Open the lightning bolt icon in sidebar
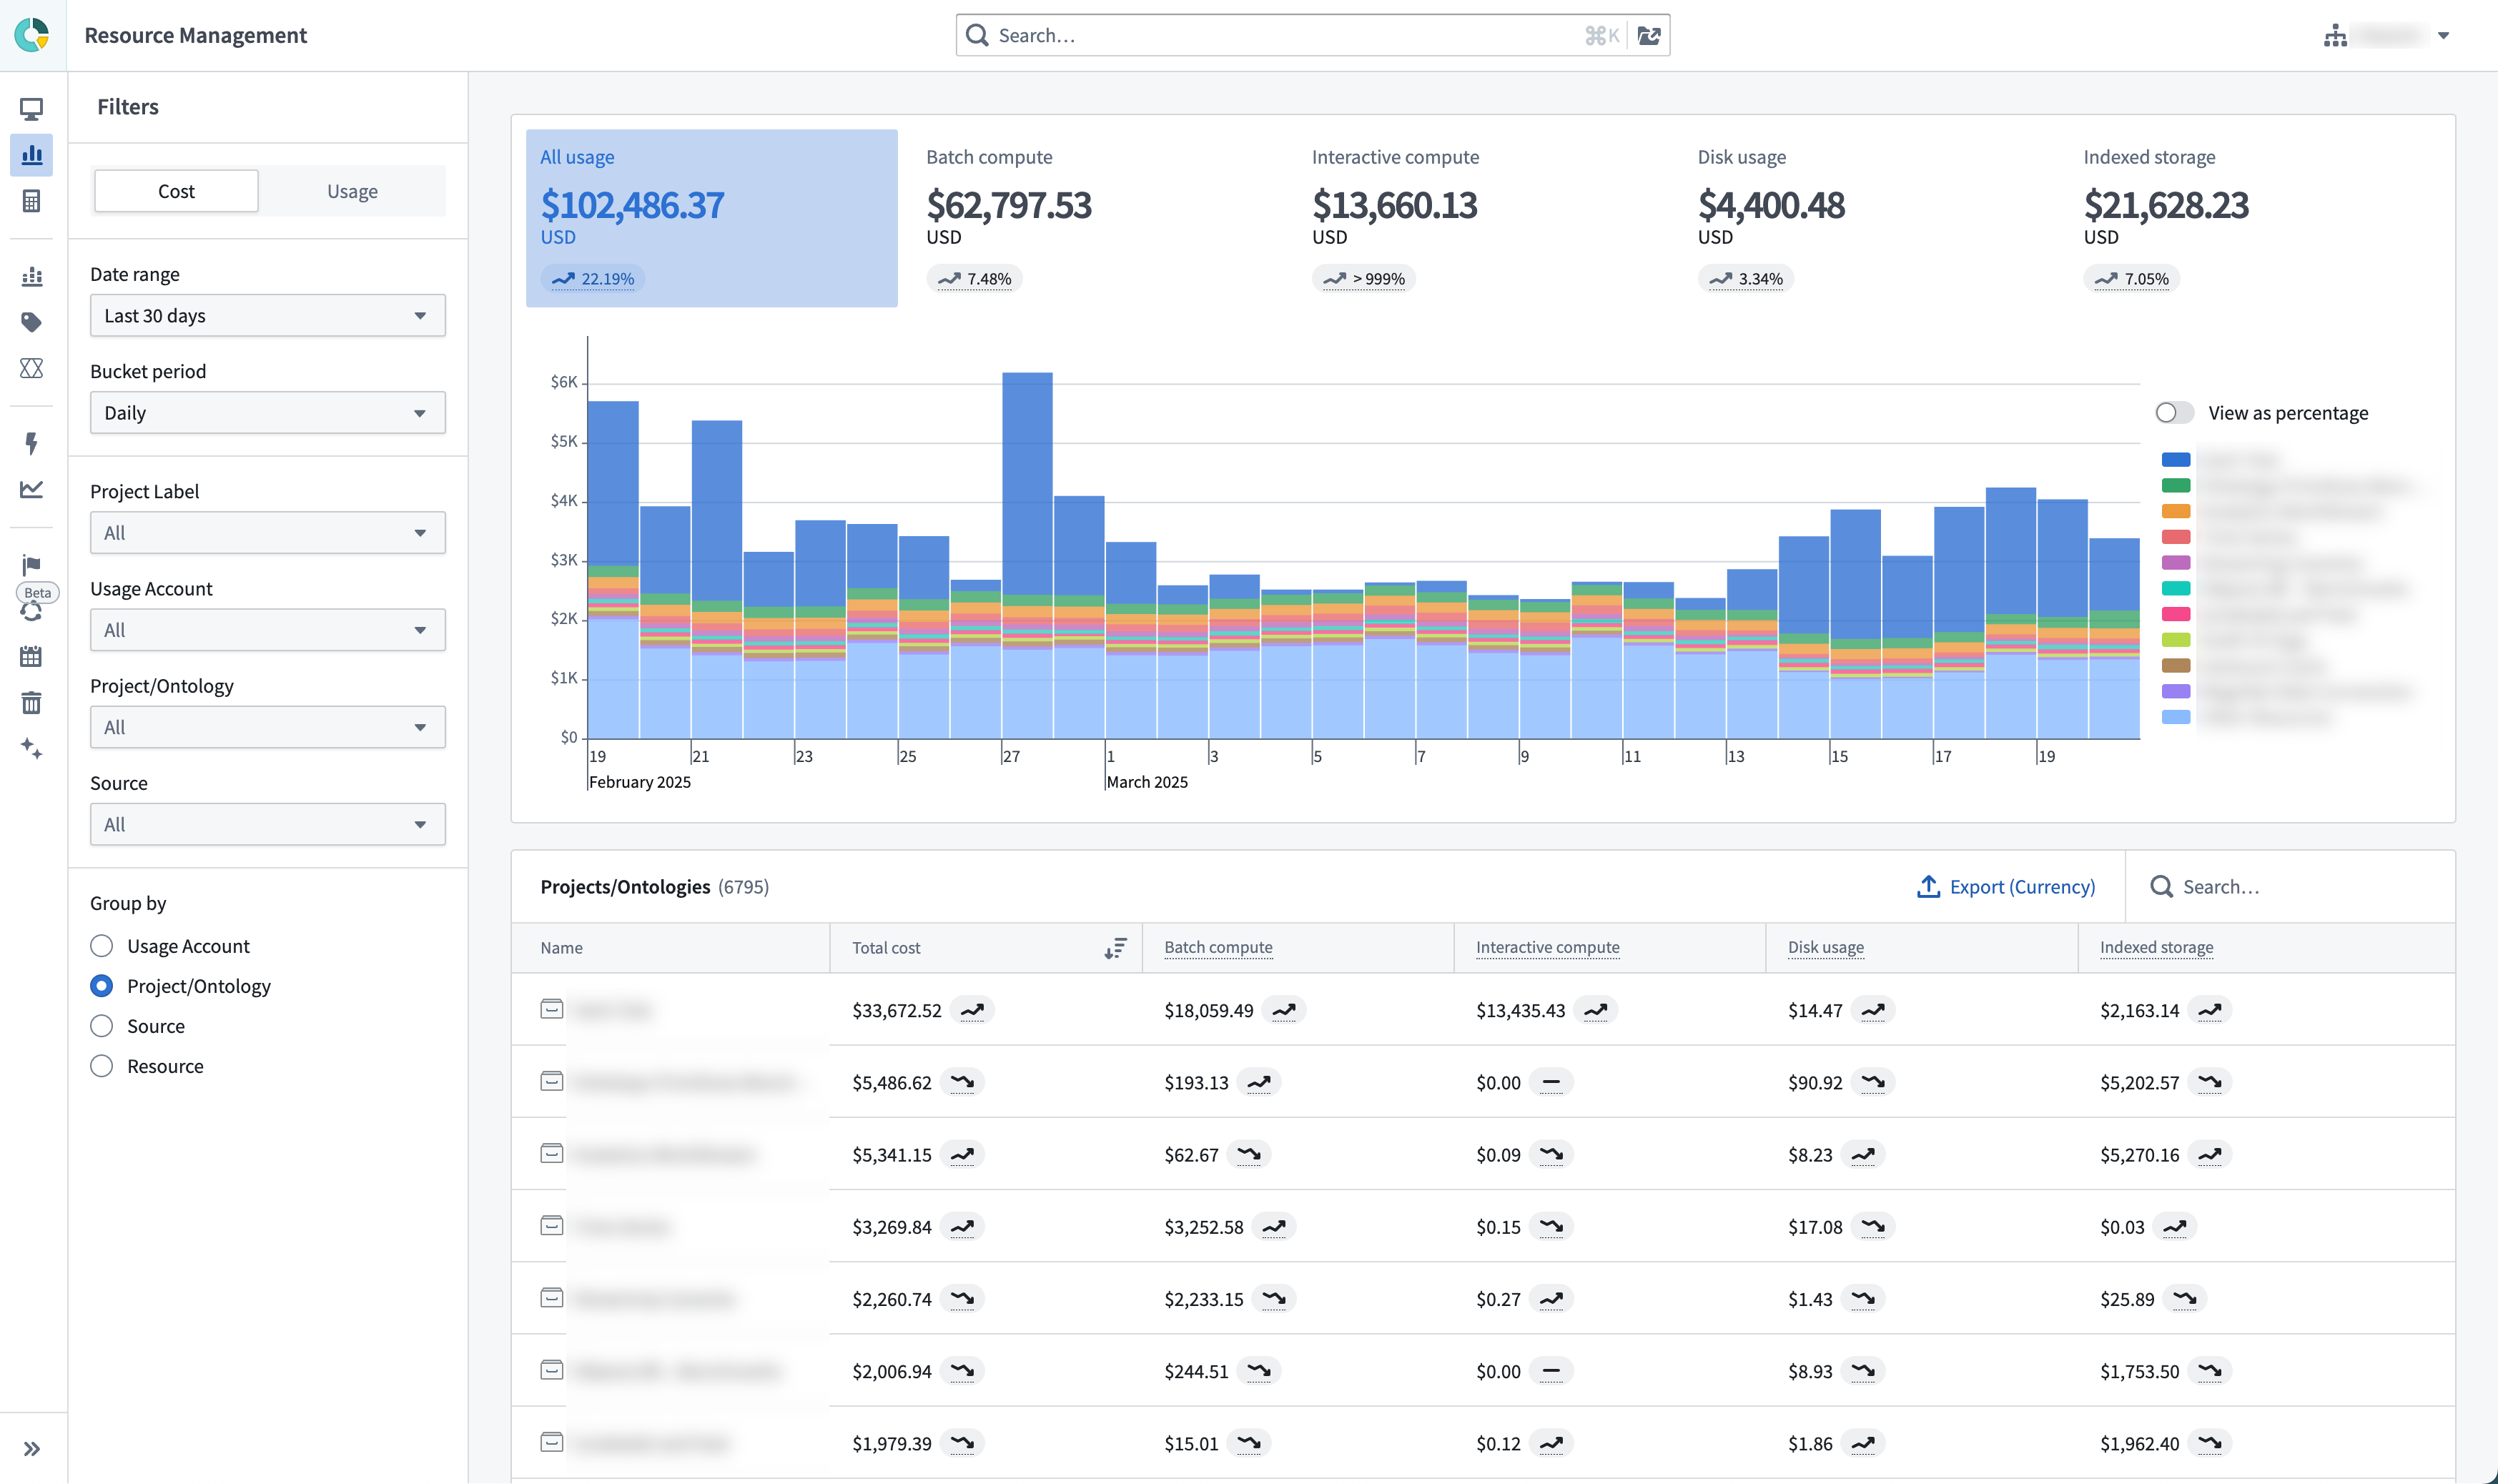 32,443
